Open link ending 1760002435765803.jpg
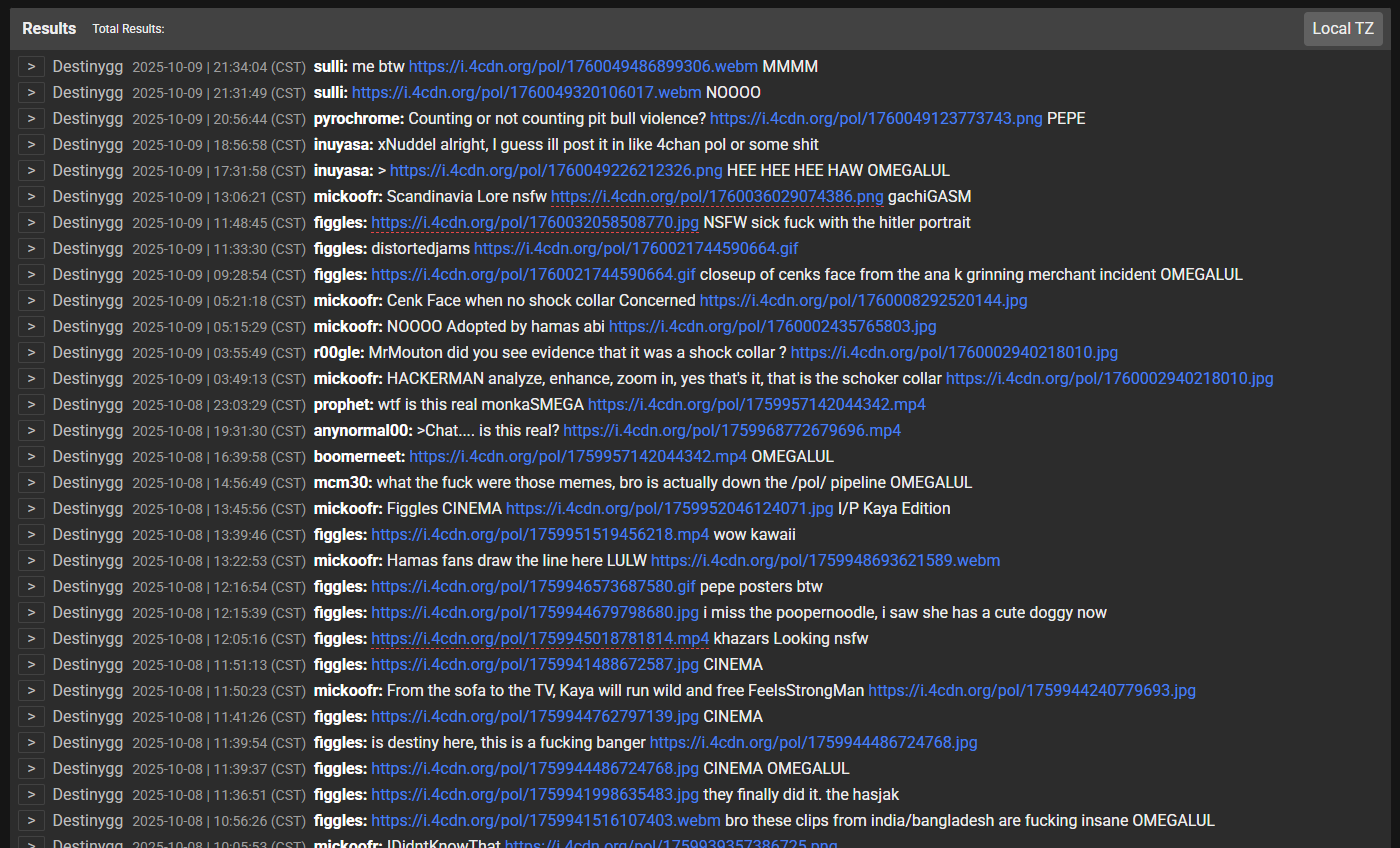The height and width of the screenshot is (848, 1400). click(773, 326)
